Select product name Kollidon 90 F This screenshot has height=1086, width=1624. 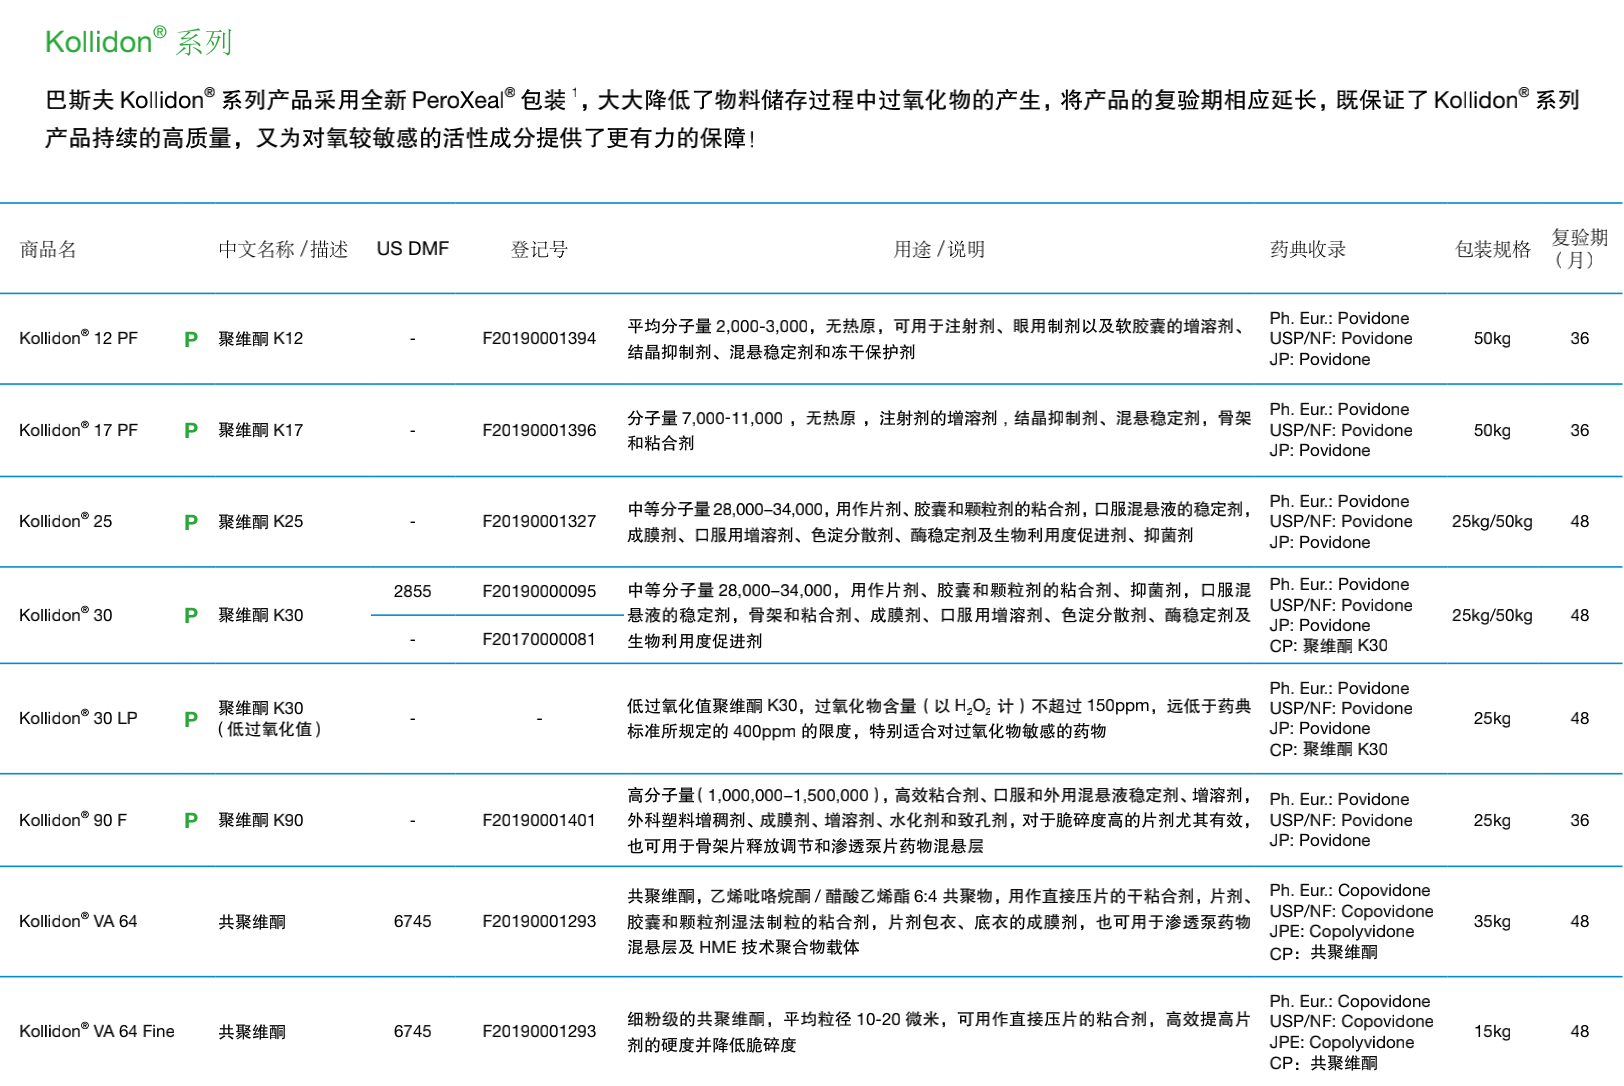73,820
